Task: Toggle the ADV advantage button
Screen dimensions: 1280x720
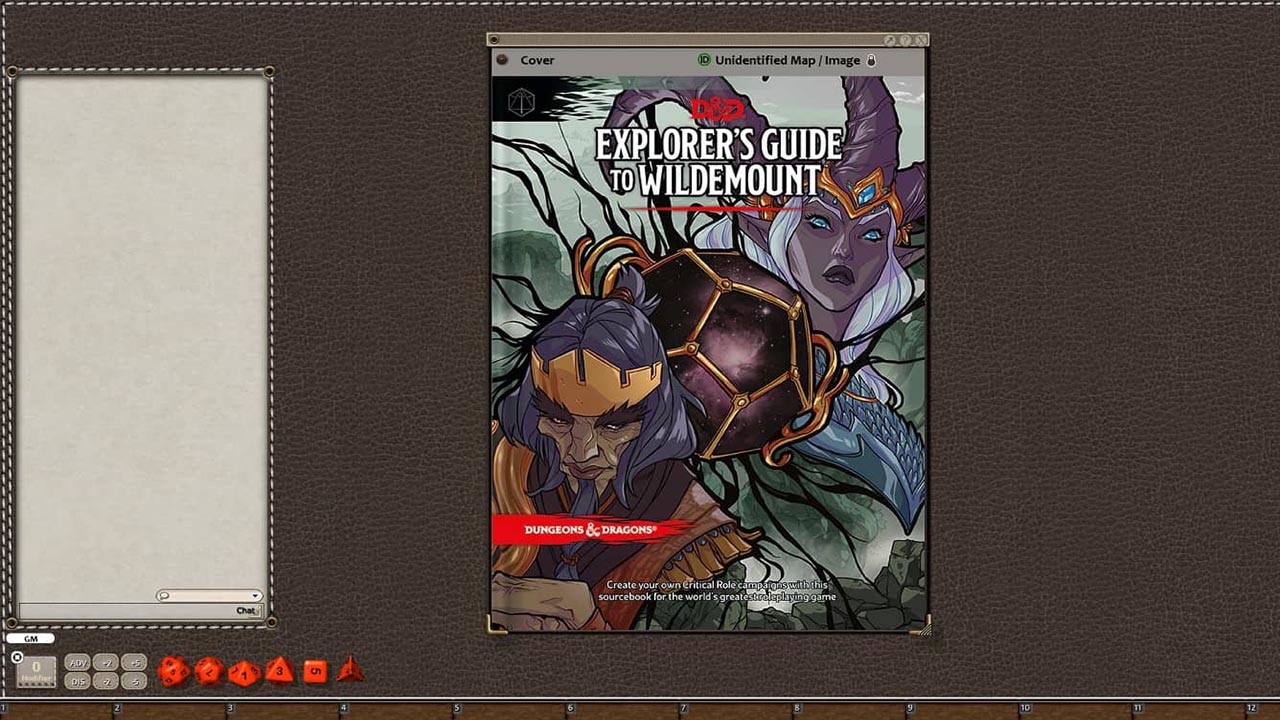Action: pyautogui.click(x=77, y=662)
